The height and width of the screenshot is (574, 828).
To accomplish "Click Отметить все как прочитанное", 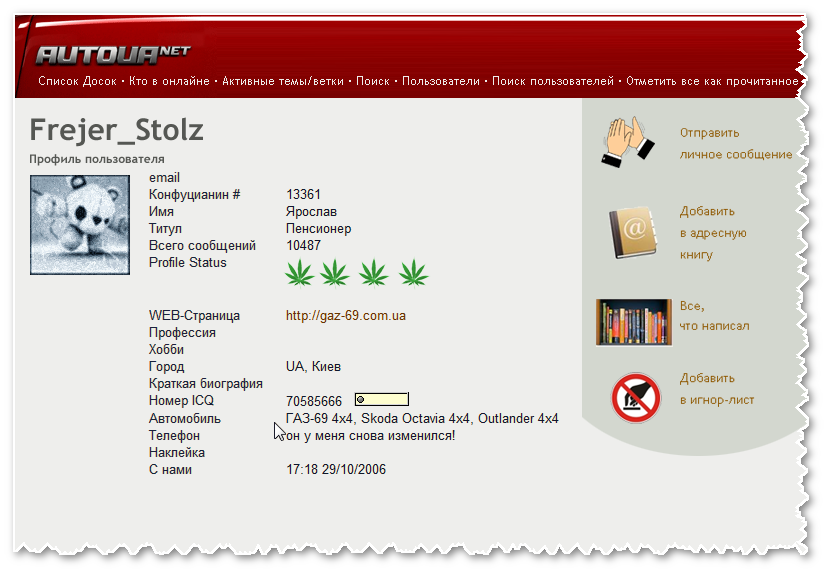I will pos(712,81).
